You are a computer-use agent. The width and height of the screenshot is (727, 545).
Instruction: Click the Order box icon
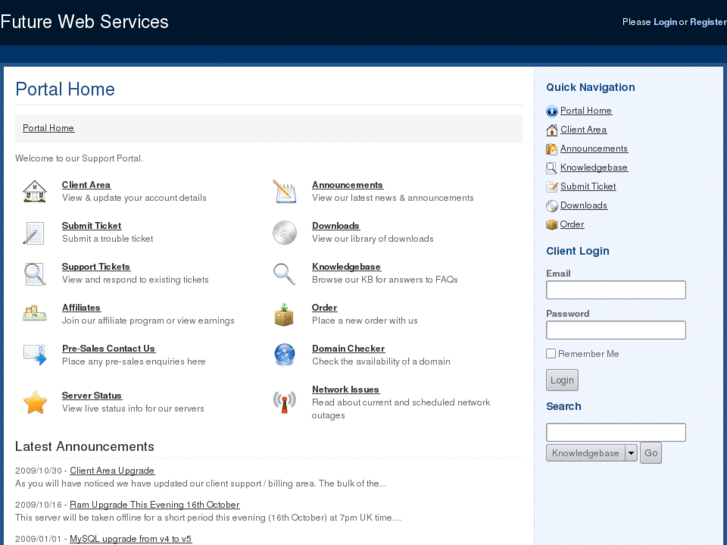(285, 314)
